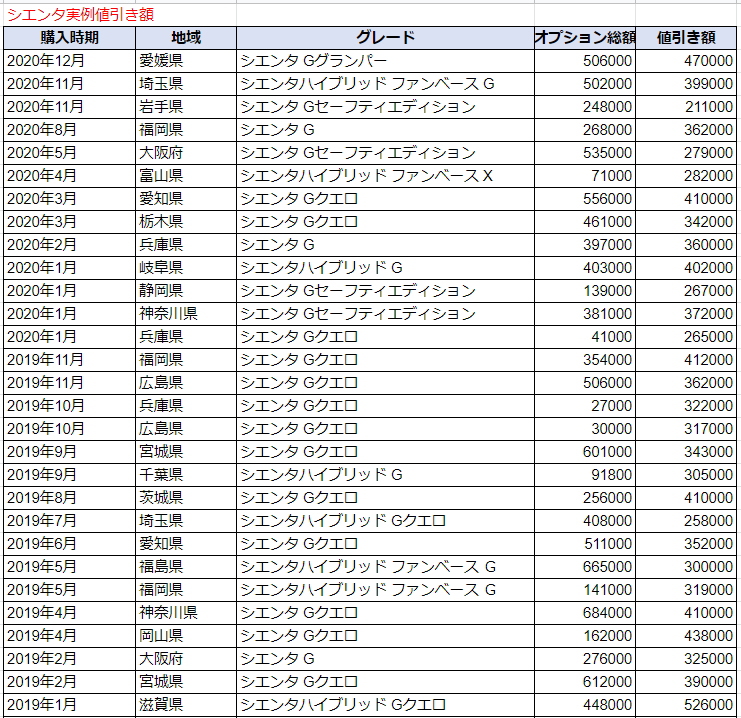The height and width of the screenshot is (718, 741).
Task: Select the 2019年6月 date cell
Action: pos(69,544)
